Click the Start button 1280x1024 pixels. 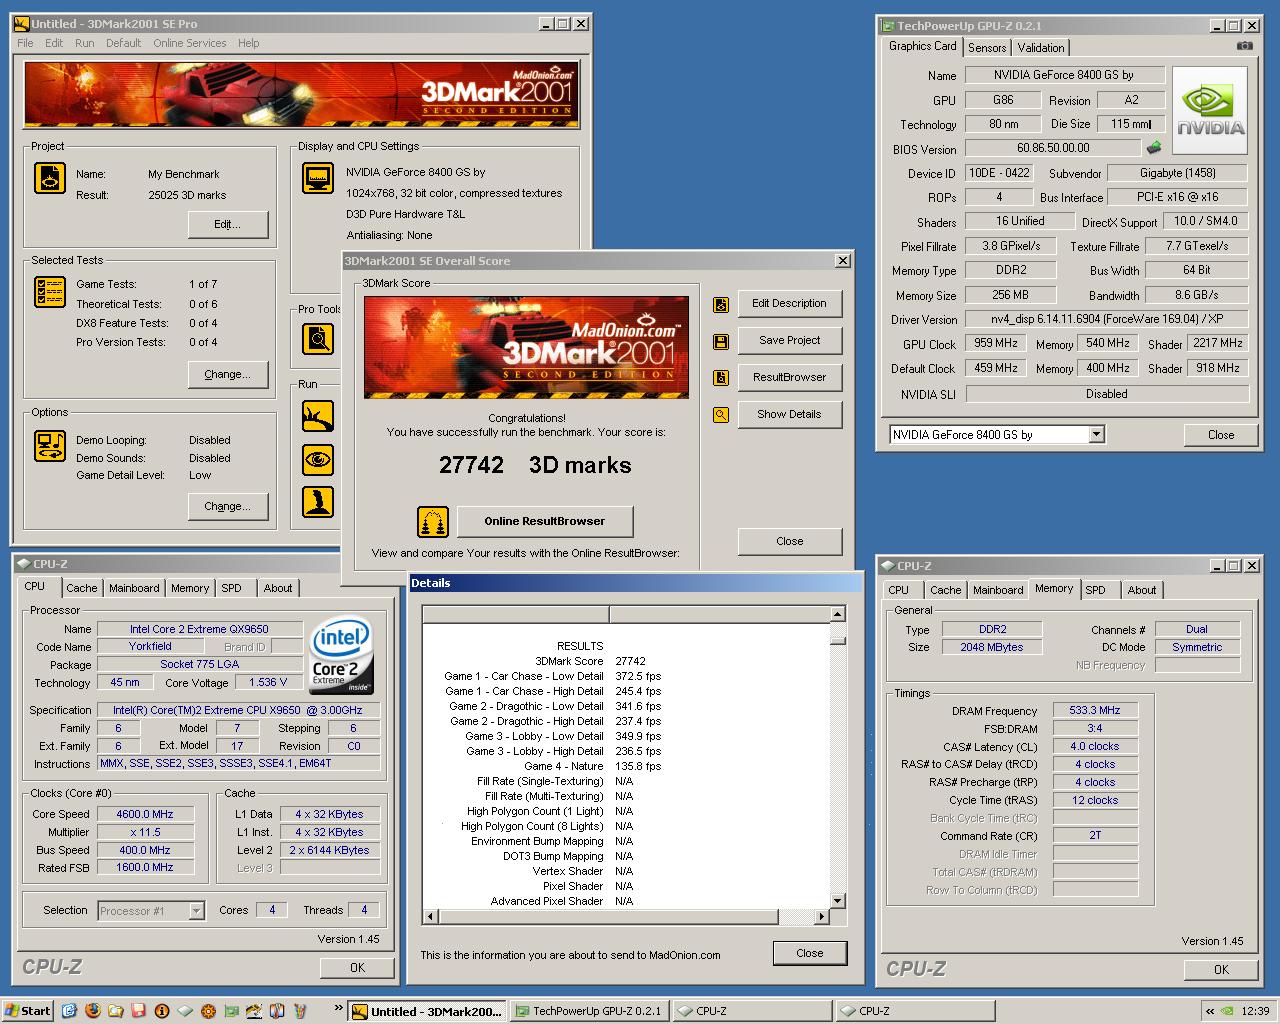28,1011
